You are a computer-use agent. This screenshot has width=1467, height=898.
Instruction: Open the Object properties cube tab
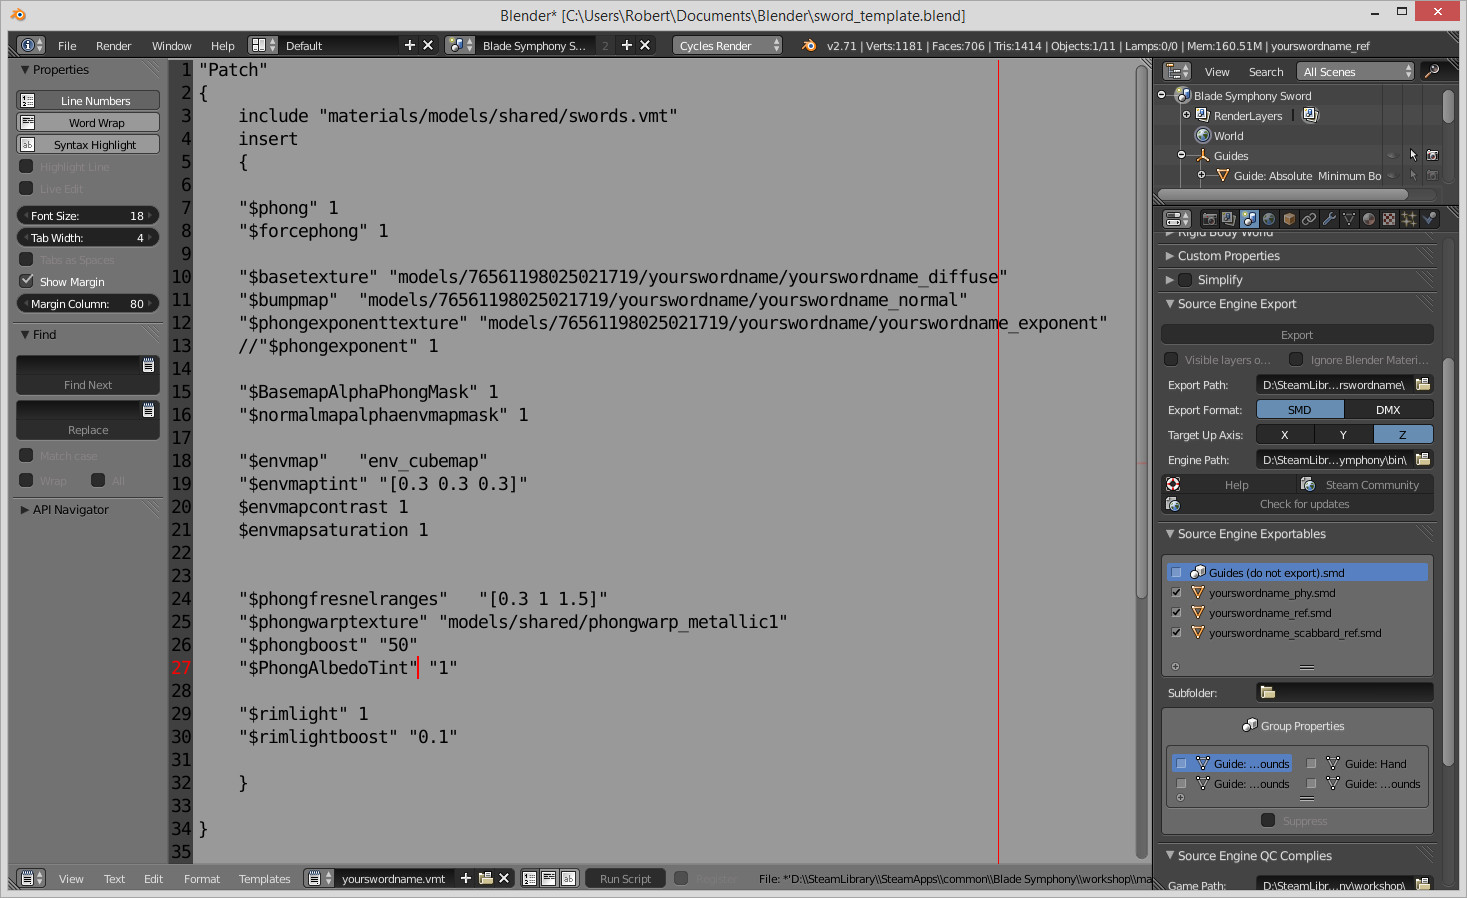click(x=1289, y=219)
